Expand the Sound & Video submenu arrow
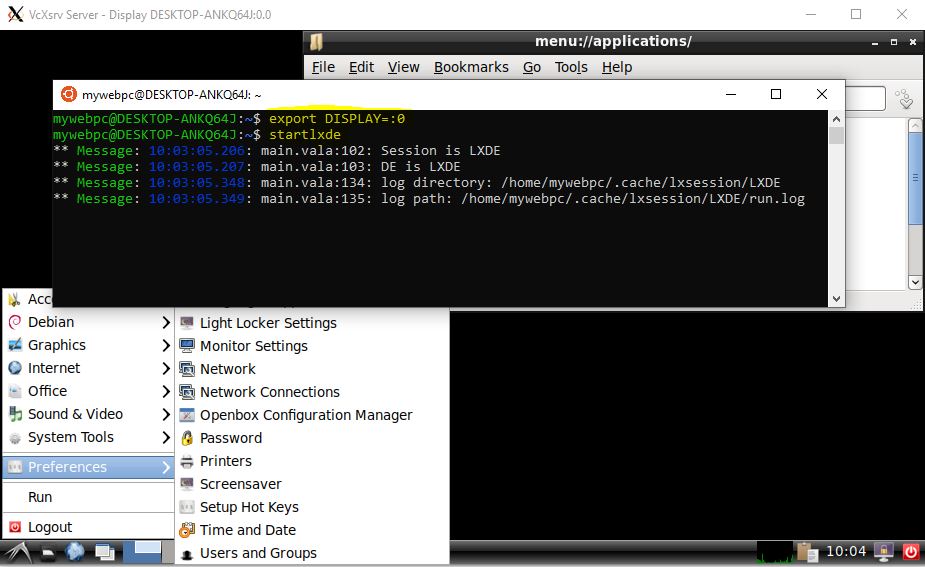925x567 pixels. pyautogui.click(x=166, y=414)
